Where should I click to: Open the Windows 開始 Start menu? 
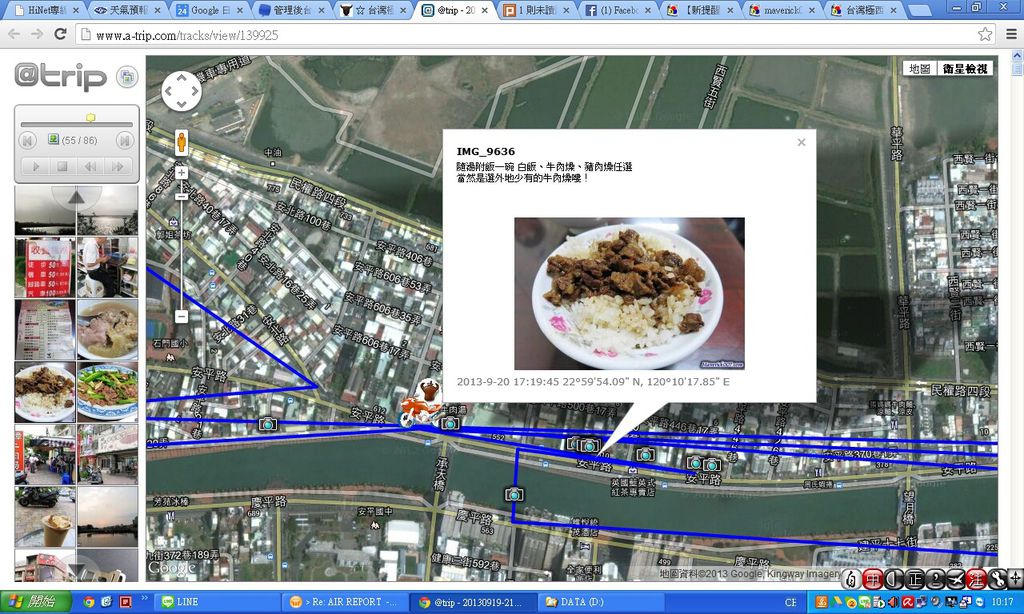pyautogui.click(x=33, y=602)
